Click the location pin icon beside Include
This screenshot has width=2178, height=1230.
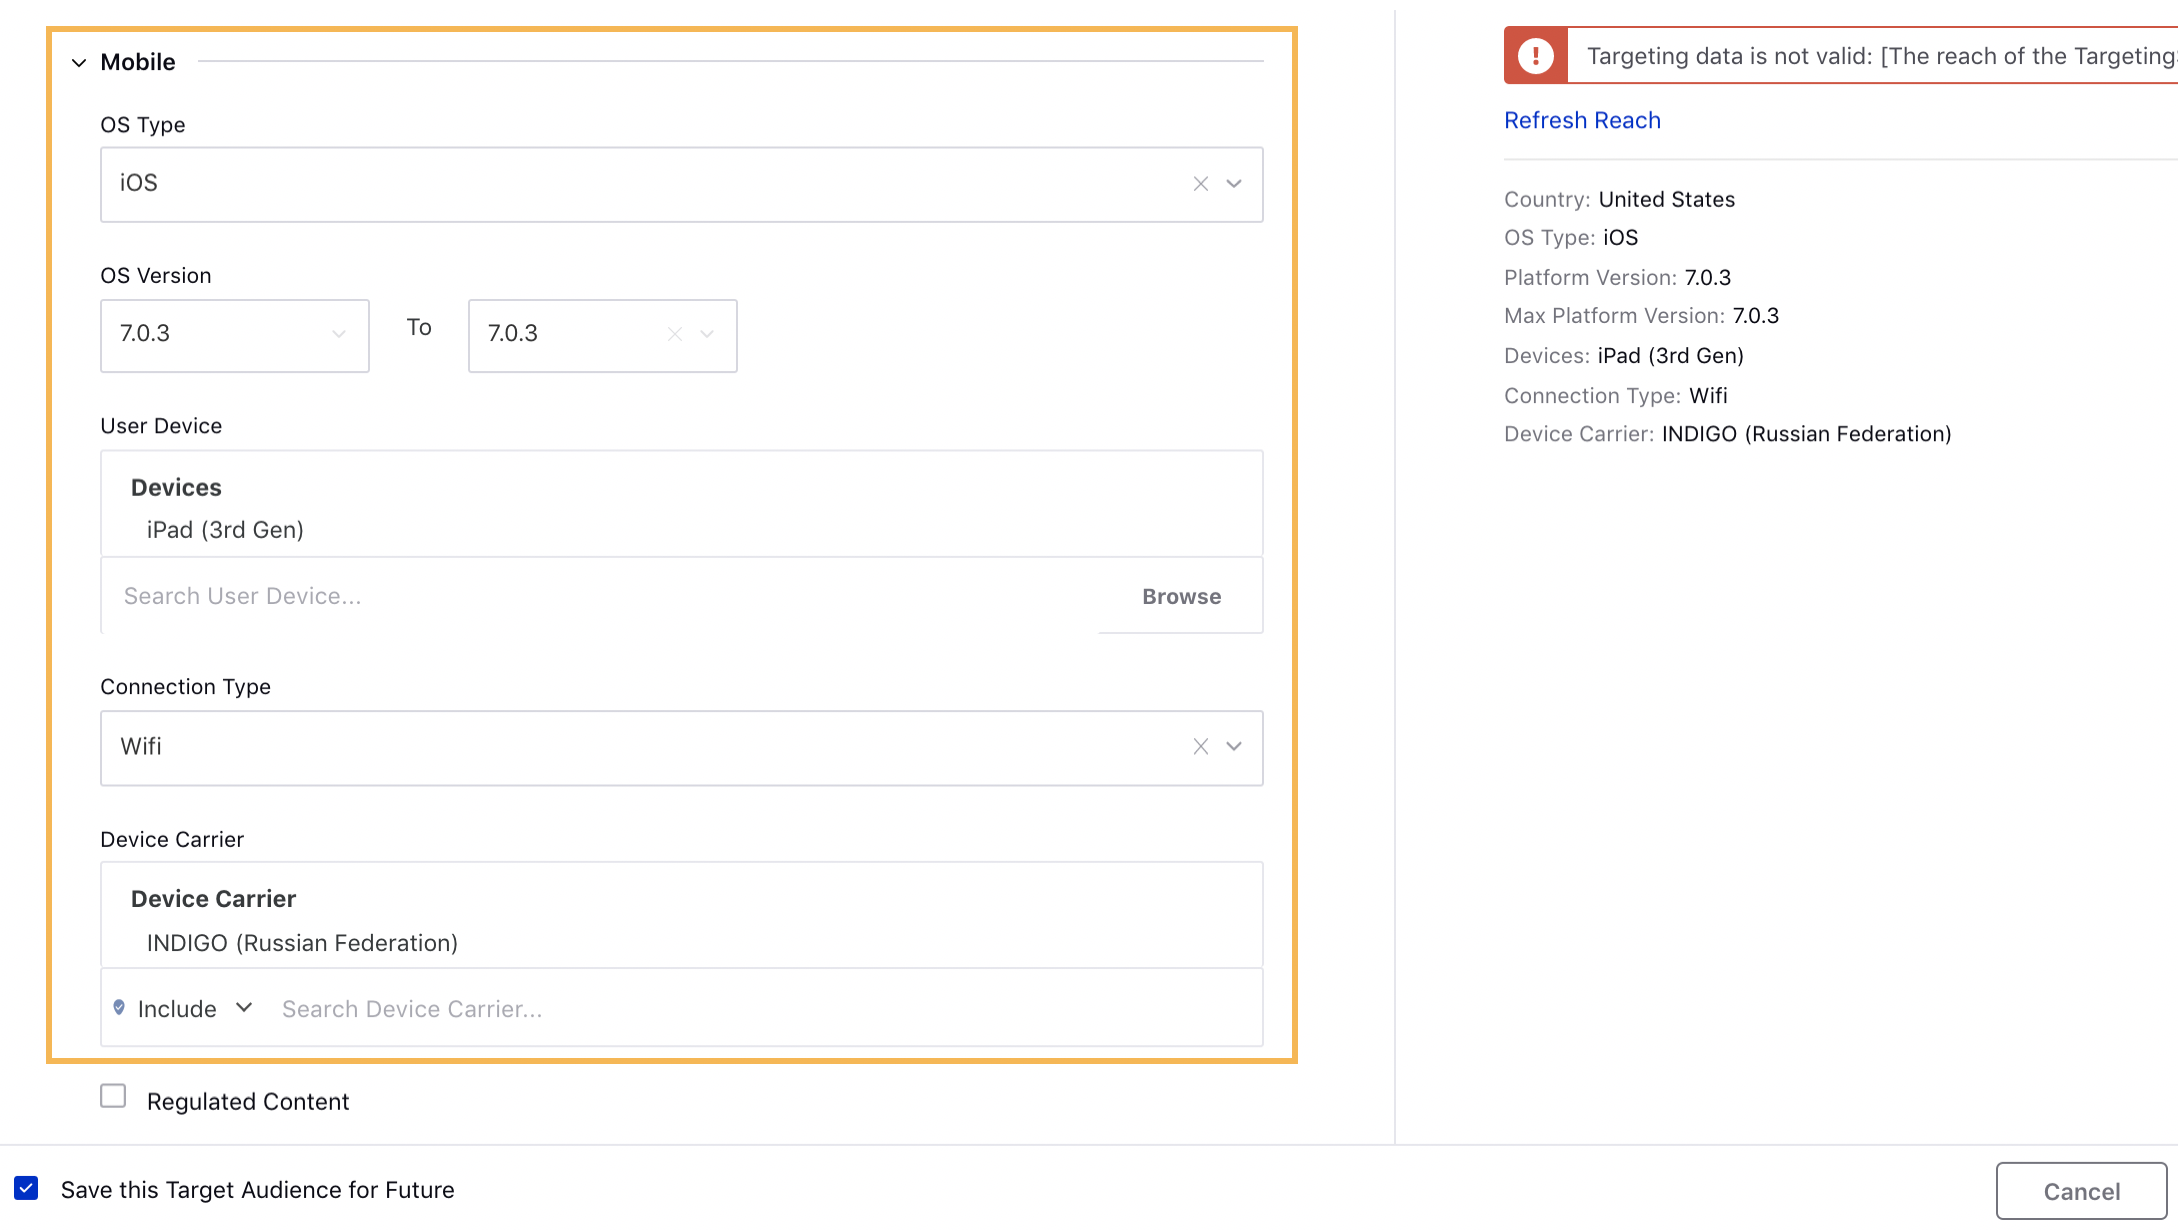click(120, 1008)
